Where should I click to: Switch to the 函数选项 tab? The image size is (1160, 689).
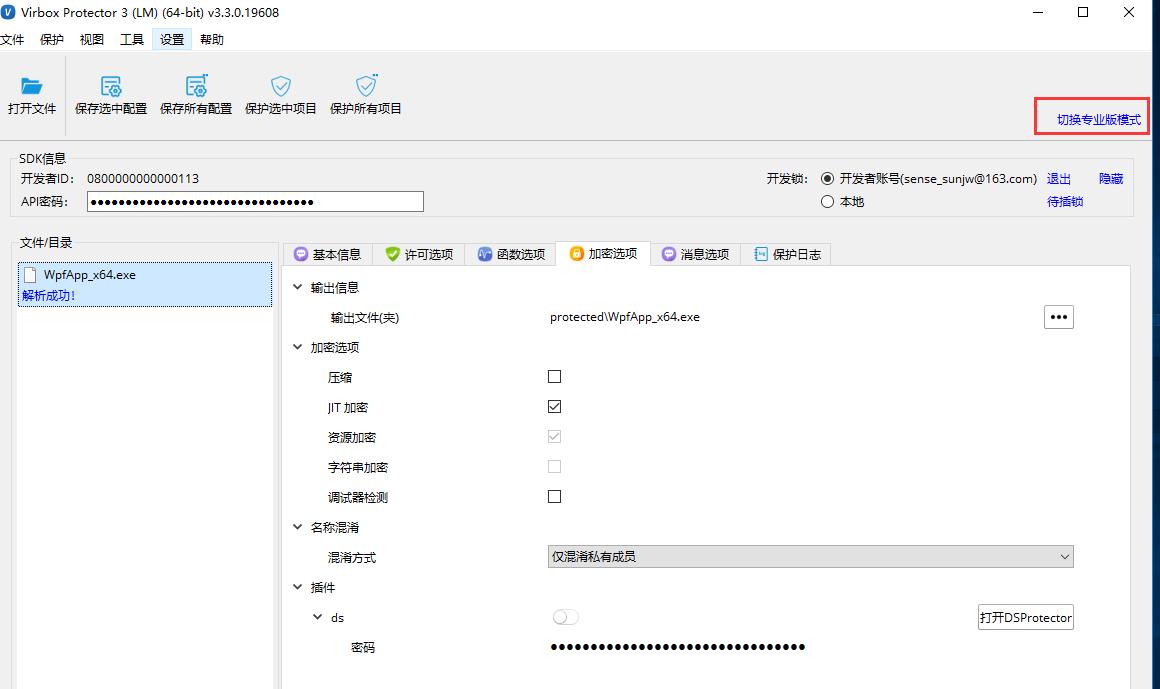click(x=510, y=255)
